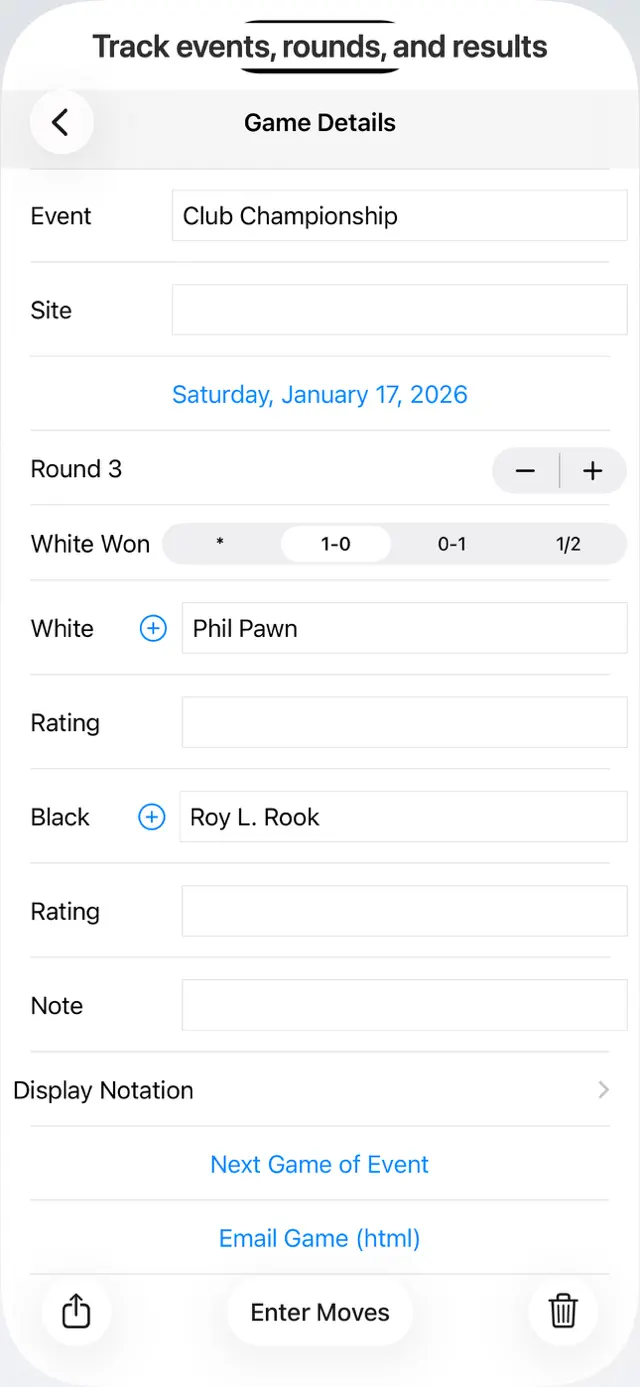Viewport: 640px width, 1387px height.
Task: Click the Event field showing Club Championship
Action: point(399,215)
